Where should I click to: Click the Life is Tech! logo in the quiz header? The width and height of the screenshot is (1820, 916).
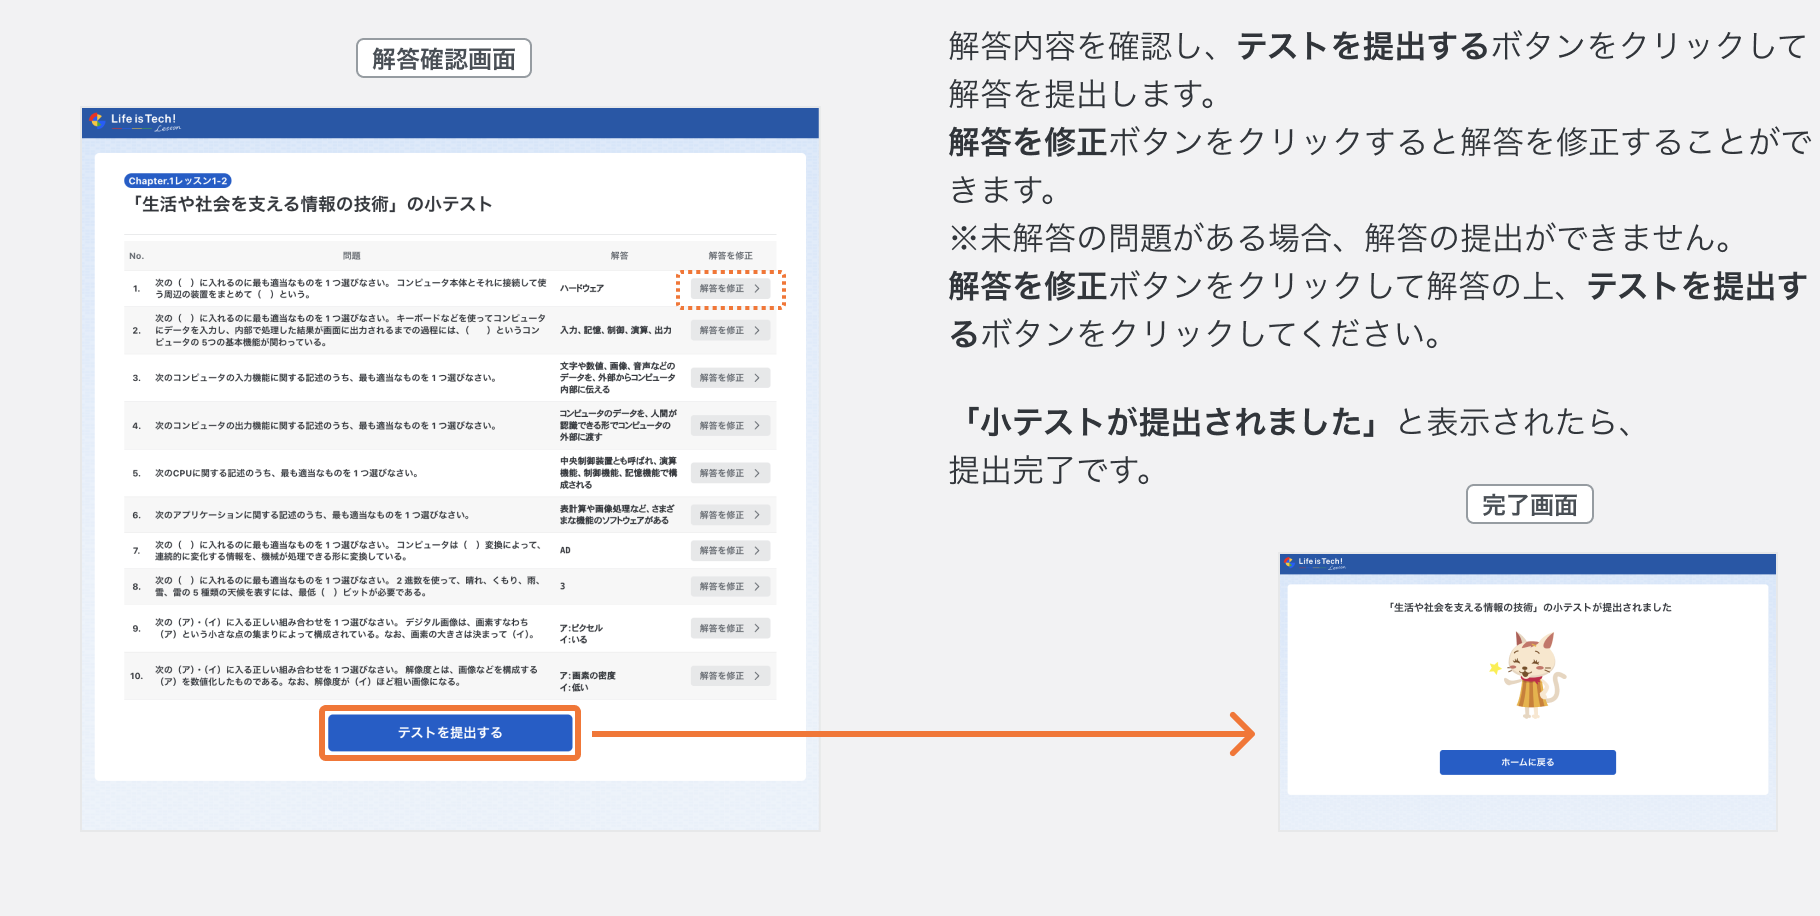click(x=135, y=123)
